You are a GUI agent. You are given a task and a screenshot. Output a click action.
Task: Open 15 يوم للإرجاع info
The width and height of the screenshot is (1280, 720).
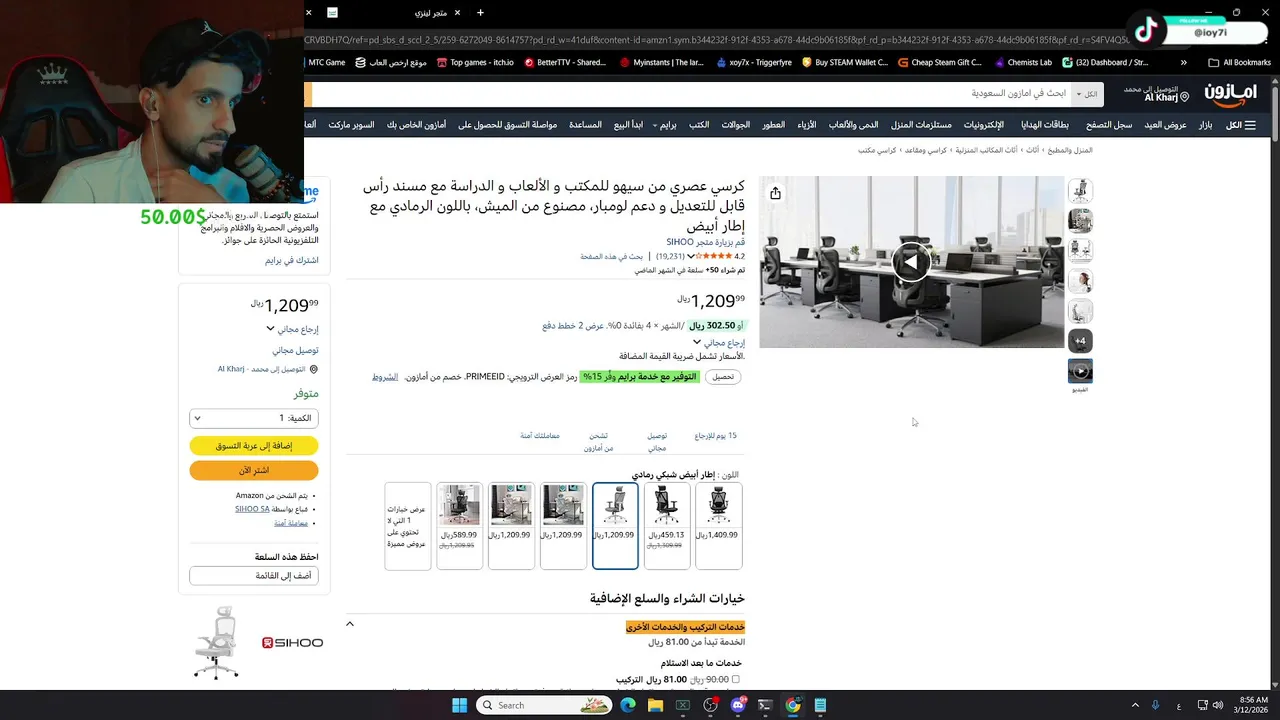[x=716, y=436]
